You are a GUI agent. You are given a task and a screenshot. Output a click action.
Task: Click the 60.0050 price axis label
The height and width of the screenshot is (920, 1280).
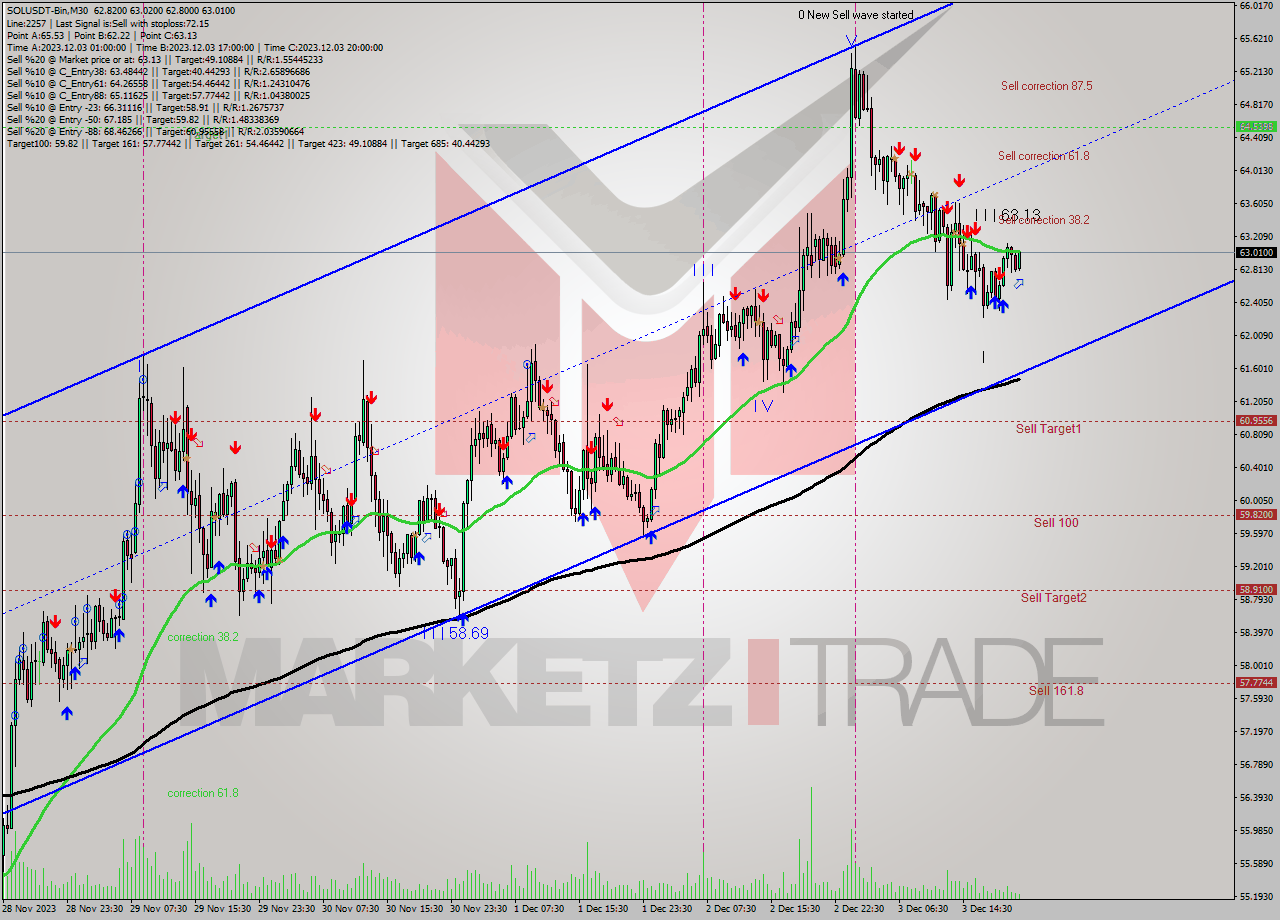(1256, 501)
